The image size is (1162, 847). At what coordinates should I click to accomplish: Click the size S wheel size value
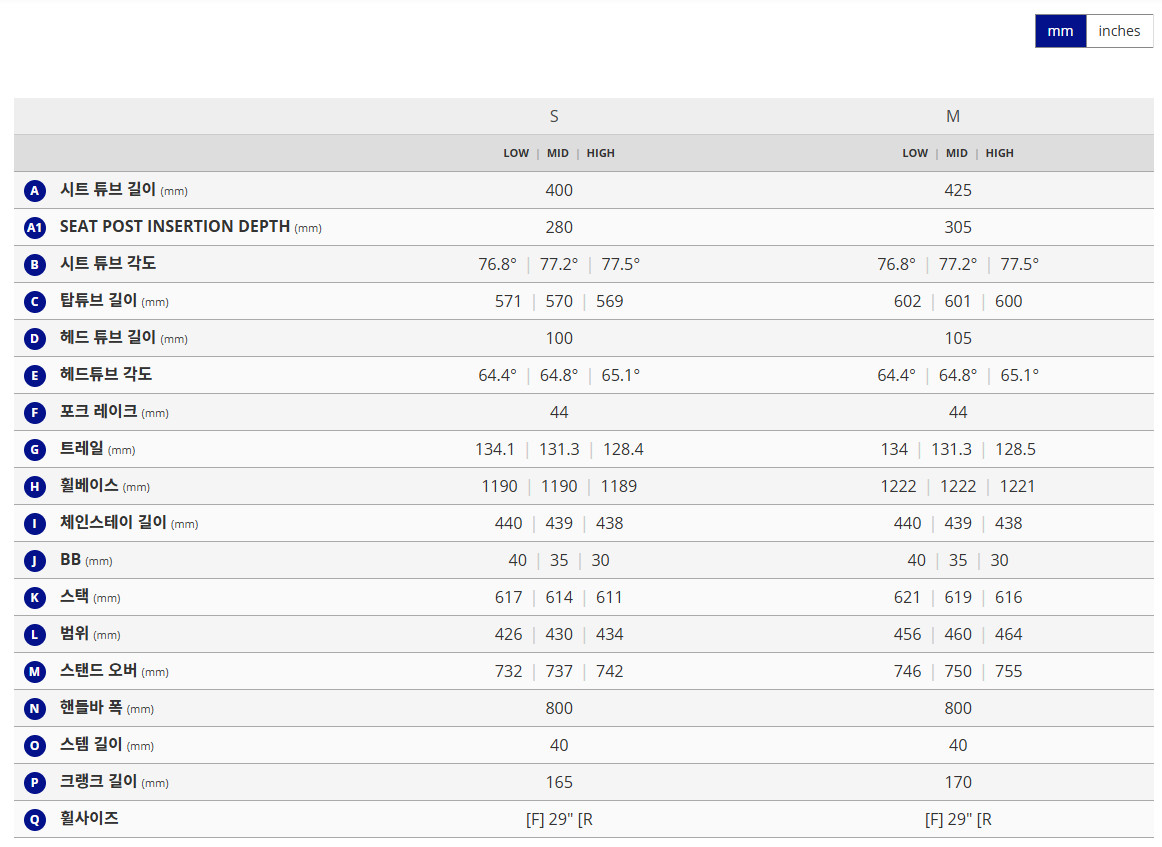(559, 820)
